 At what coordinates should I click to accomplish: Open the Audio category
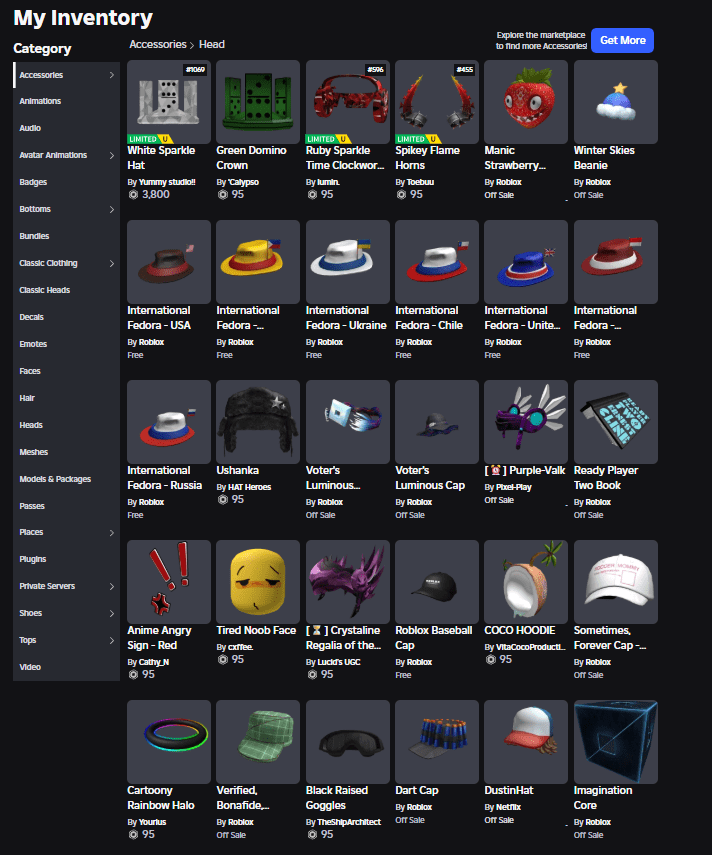pyautogui.click(x=67, y=128)
